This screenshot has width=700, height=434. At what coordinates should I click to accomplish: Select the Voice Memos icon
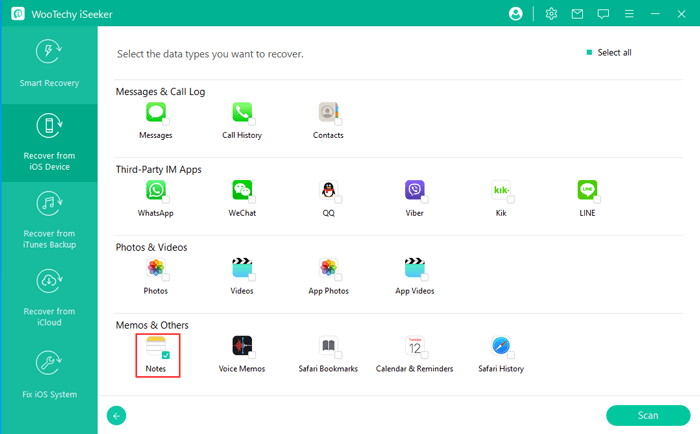[x=242, y=346]
